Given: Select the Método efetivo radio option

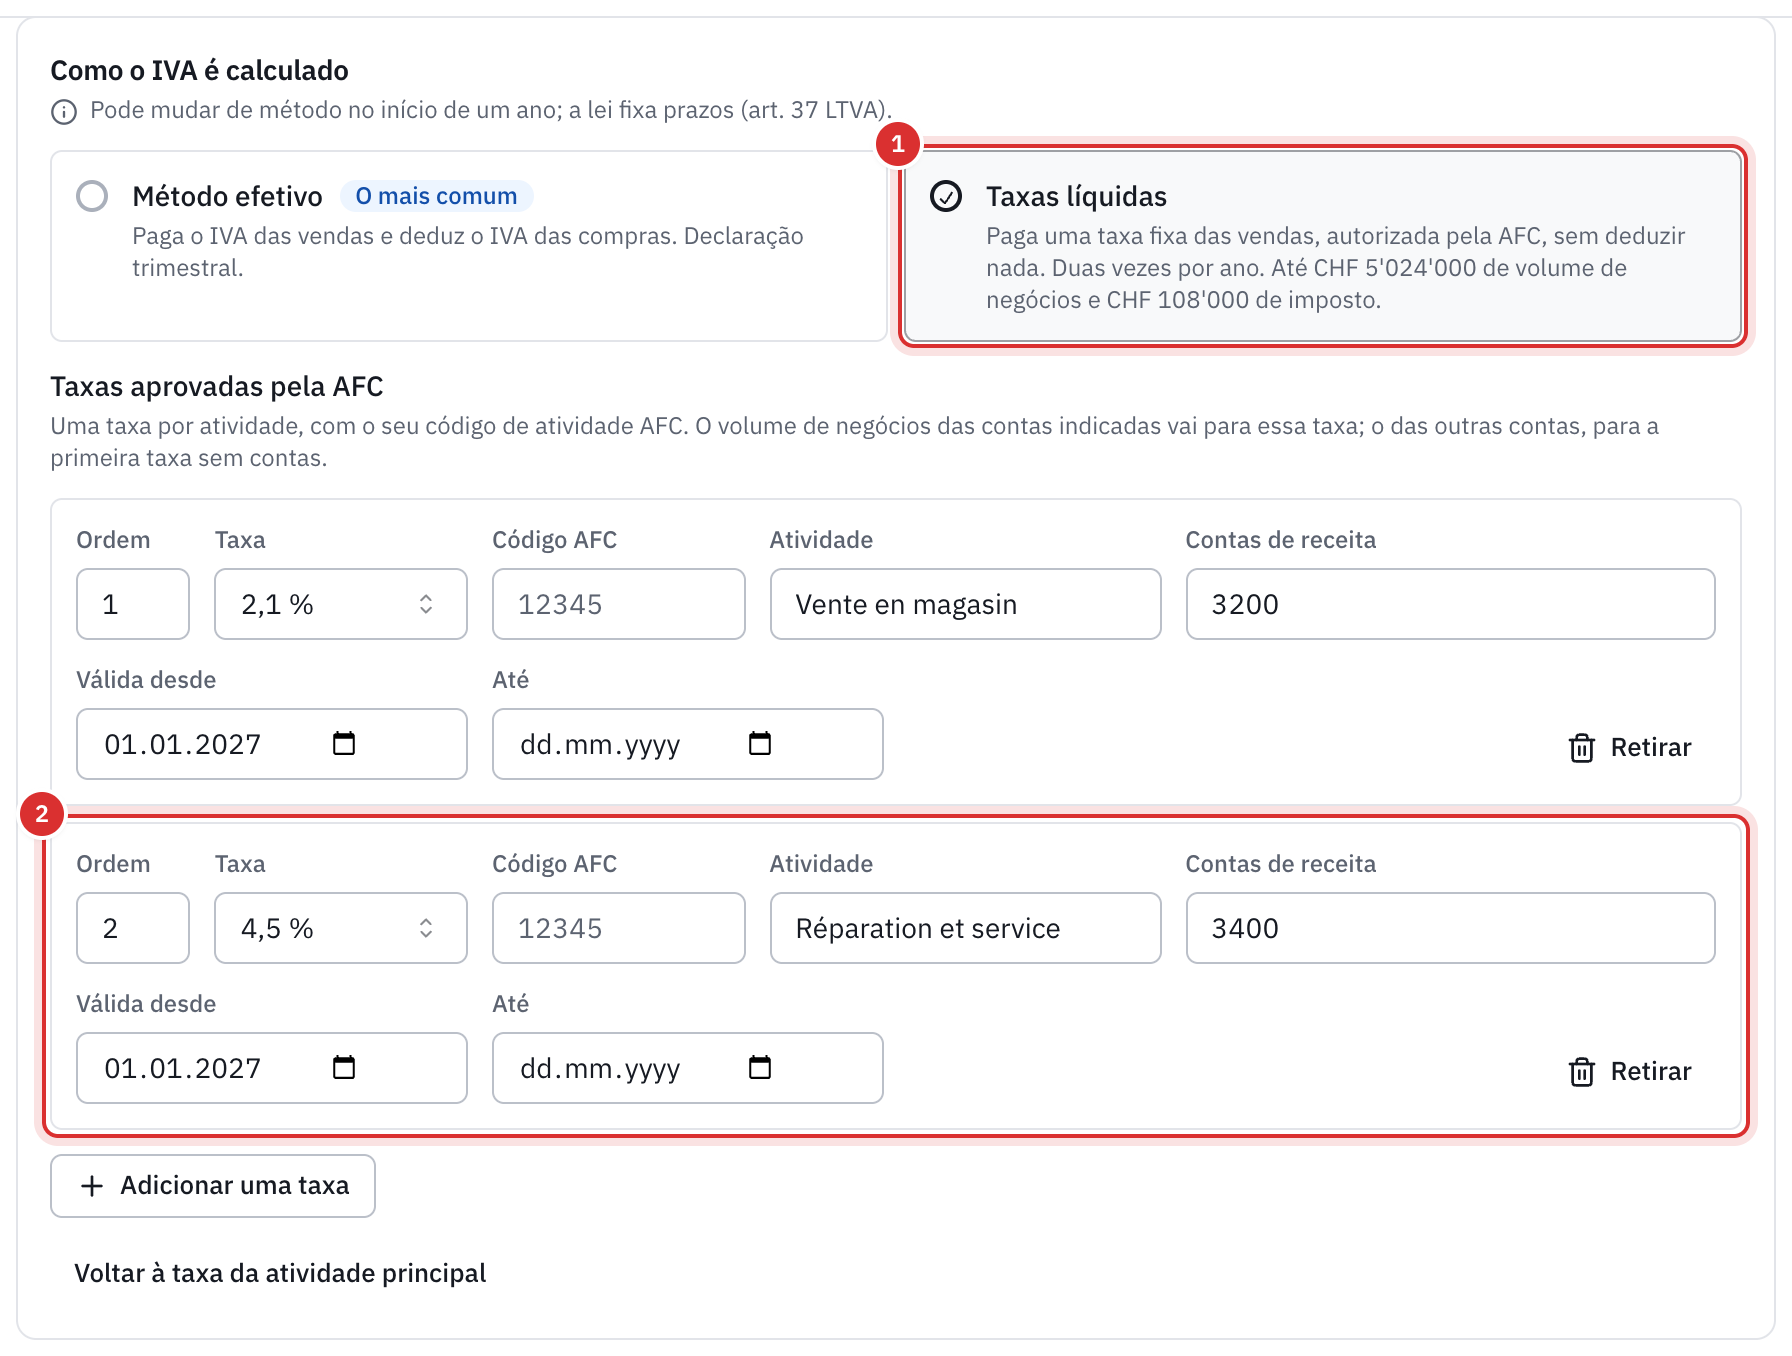Looking at the screenshot, I should 92,196.
